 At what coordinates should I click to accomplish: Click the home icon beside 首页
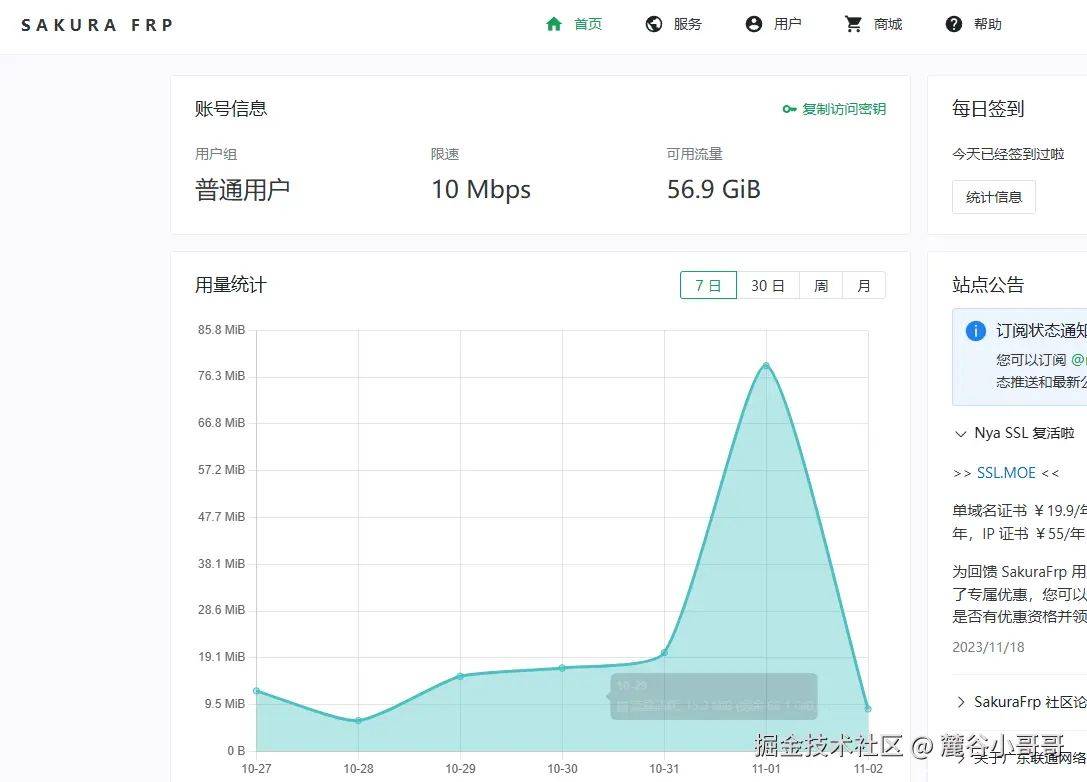point(555,23)
